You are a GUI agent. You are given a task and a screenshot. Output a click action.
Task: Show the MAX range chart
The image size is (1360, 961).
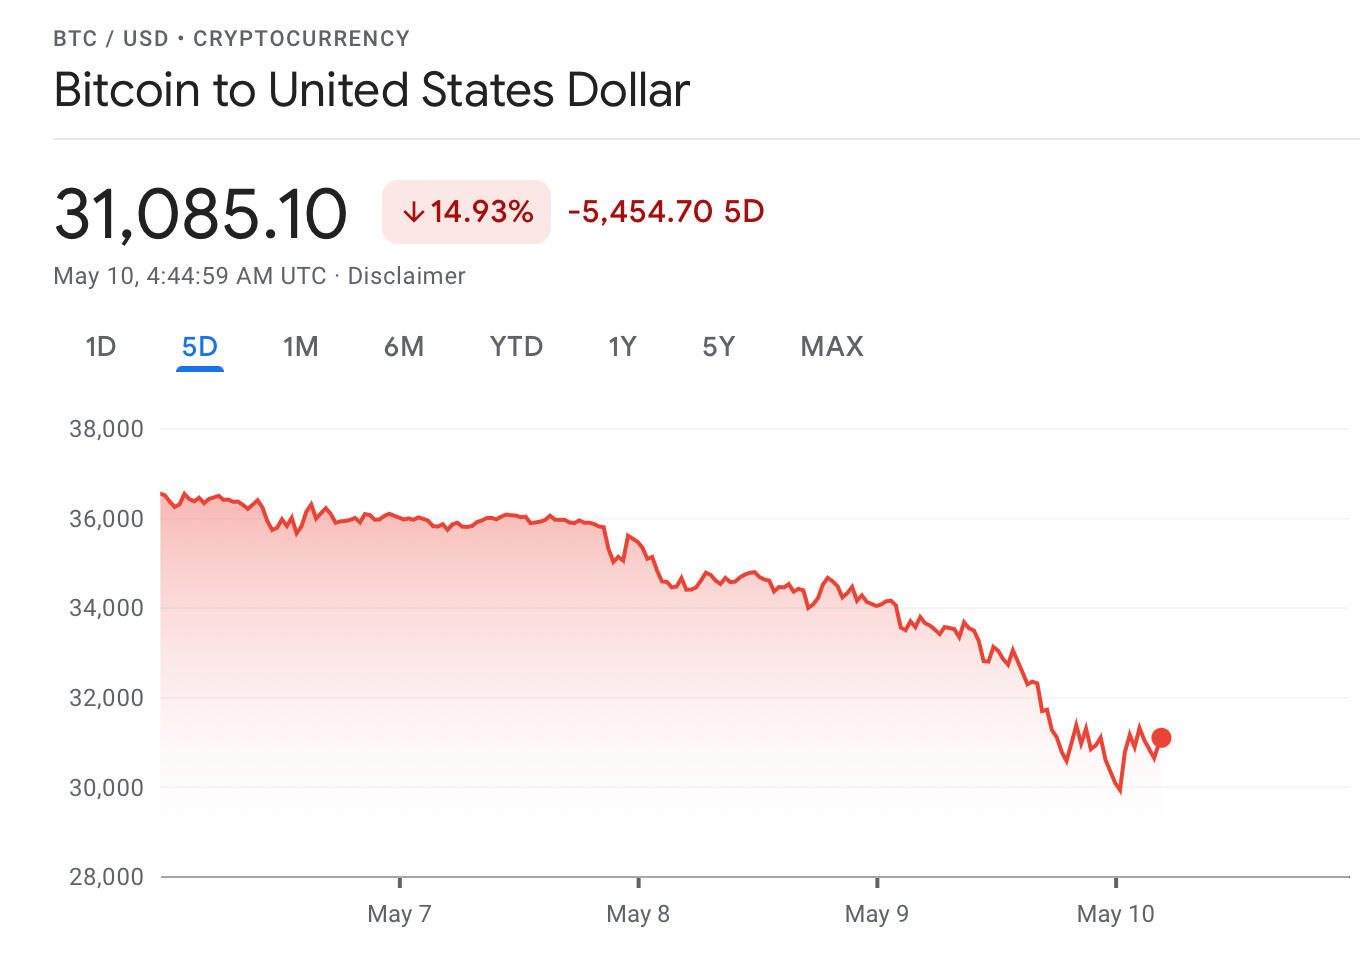[831, 347]
